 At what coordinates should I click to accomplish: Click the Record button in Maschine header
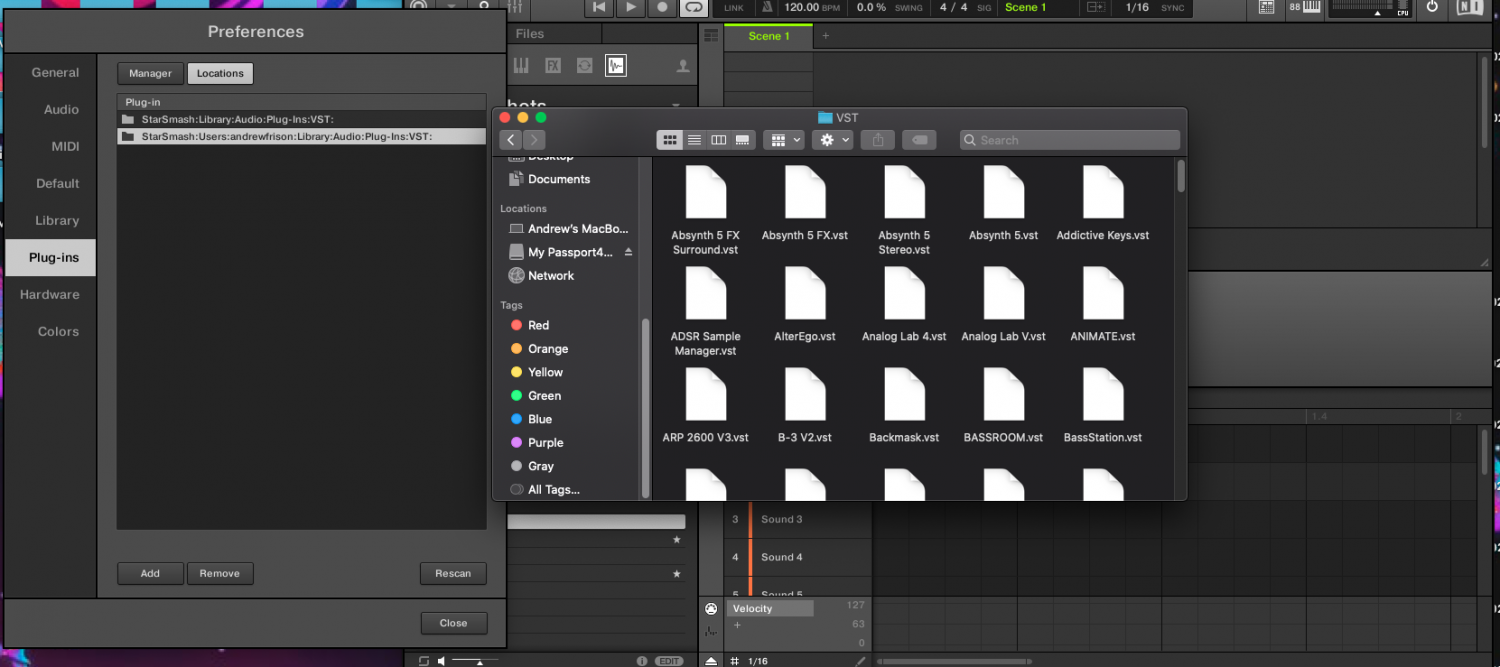(662, 7)
